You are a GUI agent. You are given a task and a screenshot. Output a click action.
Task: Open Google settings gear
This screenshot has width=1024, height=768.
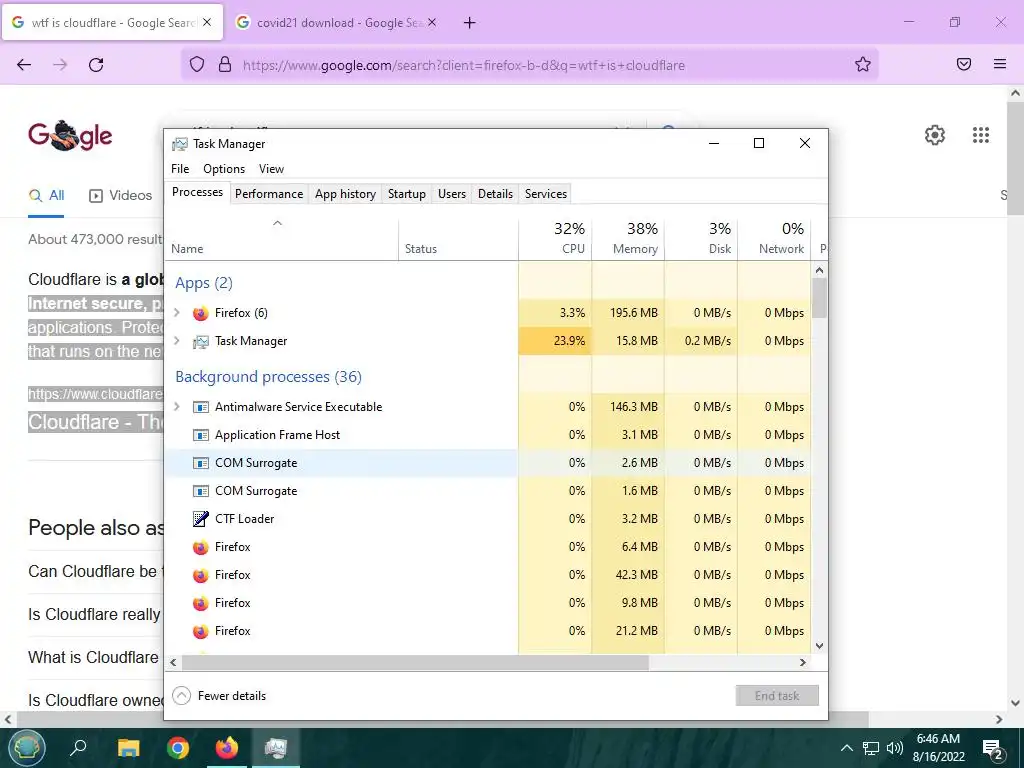(x=935, y=135)
